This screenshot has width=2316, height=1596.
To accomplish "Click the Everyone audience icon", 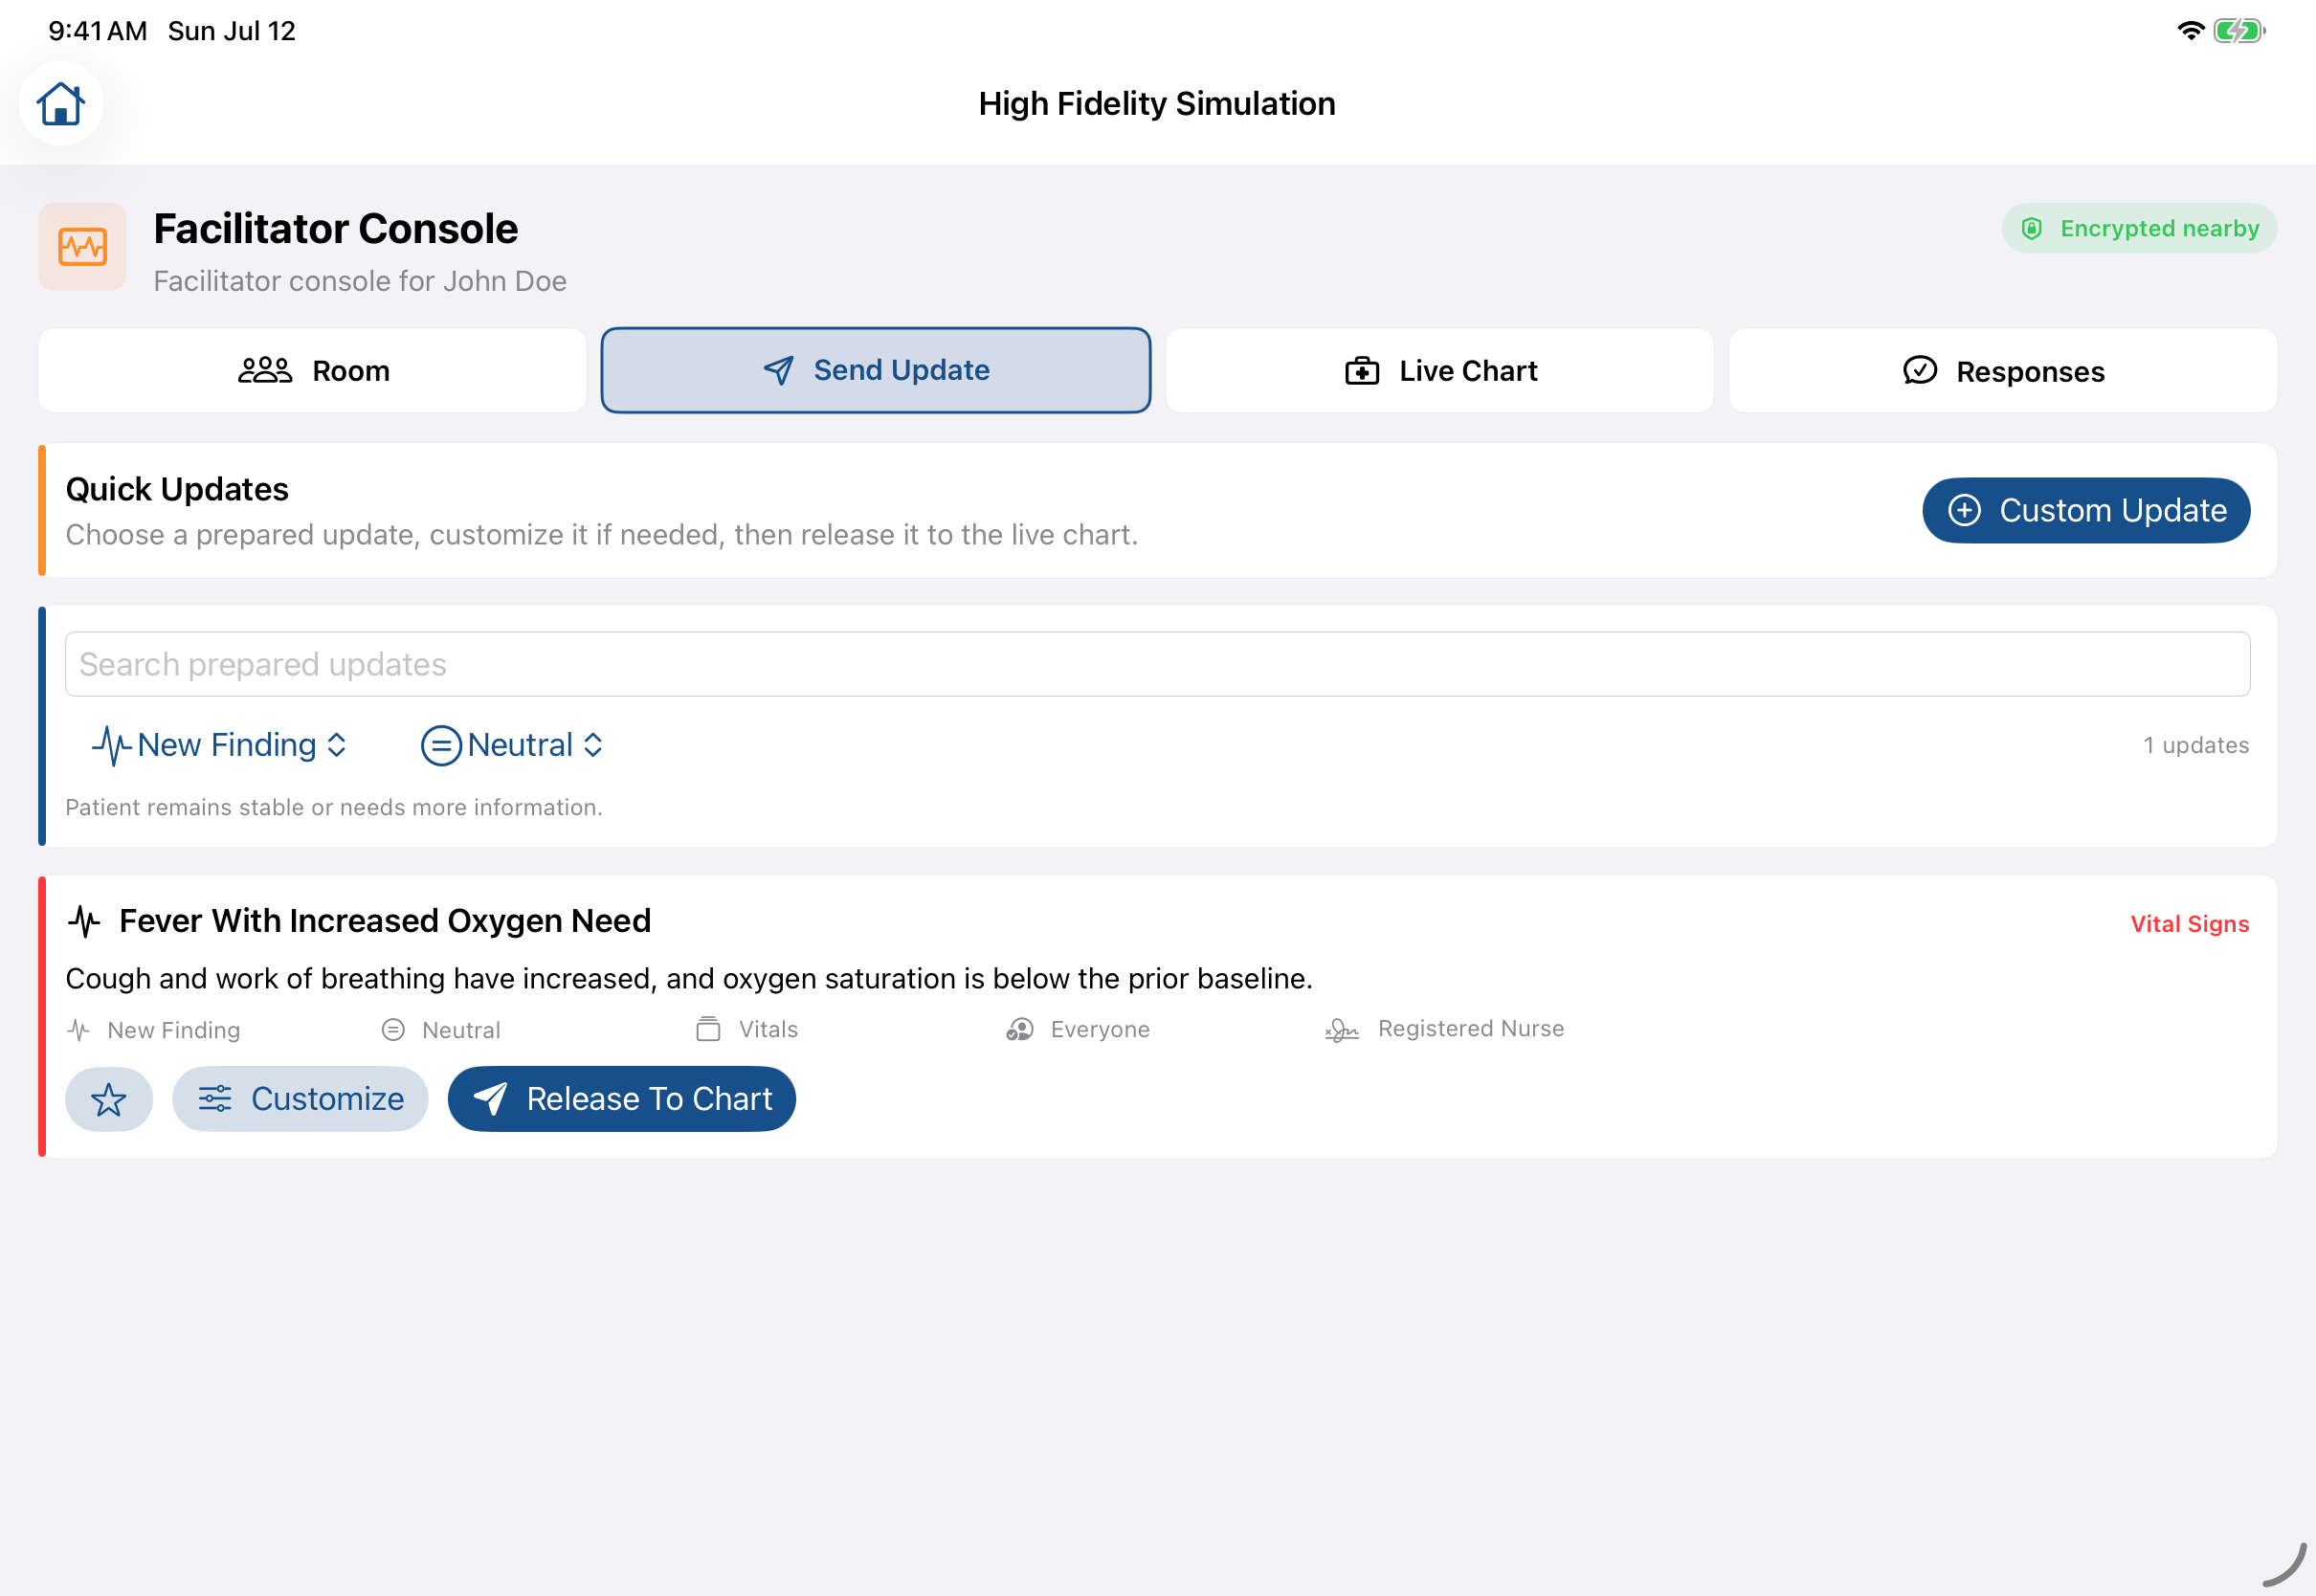I will pos(1020,1030).
